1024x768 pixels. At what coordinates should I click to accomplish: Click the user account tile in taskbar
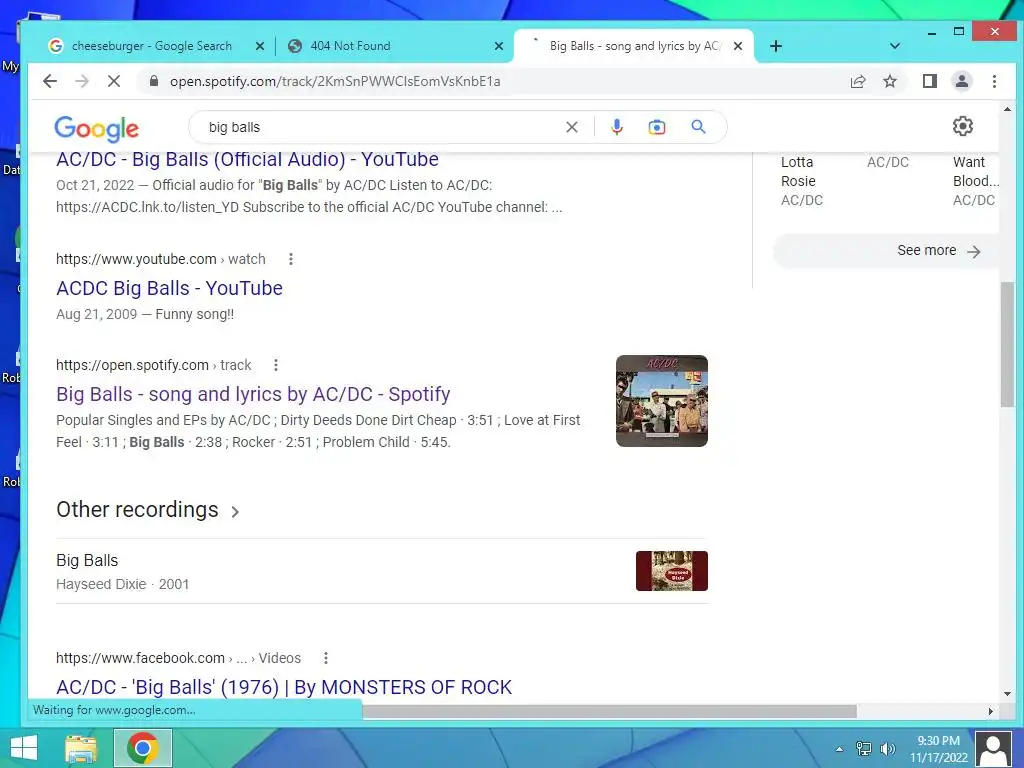[995, 748]
